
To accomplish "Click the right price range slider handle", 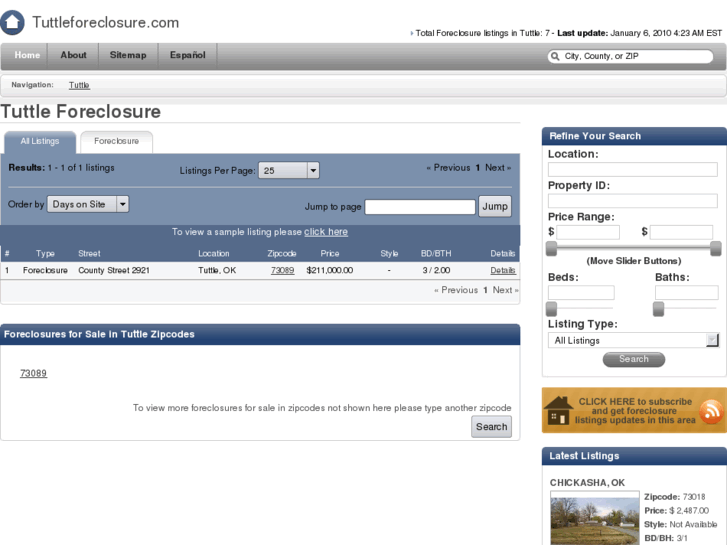I will [716, 249].
